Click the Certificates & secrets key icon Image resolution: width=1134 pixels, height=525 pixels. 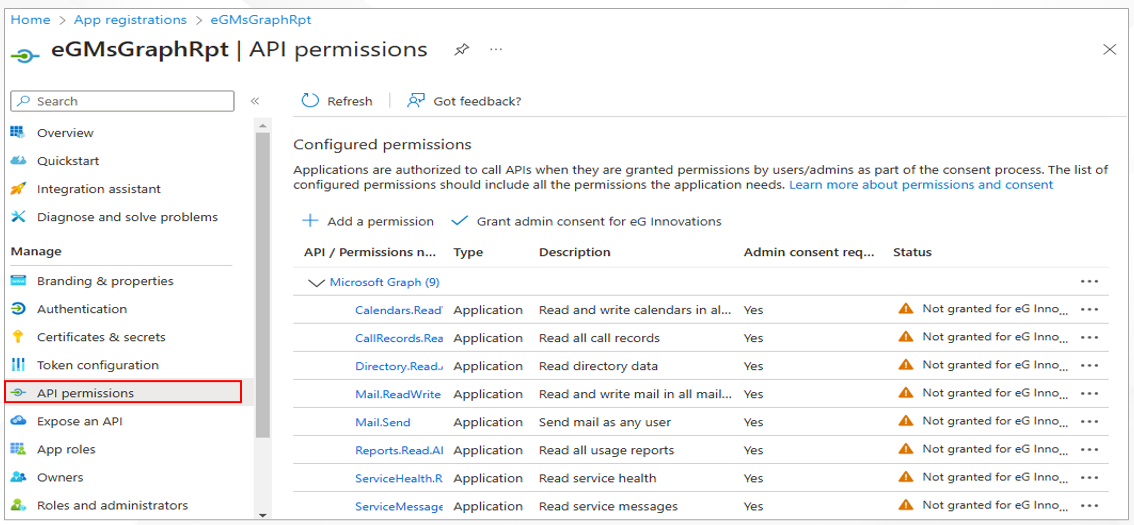tap(18, 337)
